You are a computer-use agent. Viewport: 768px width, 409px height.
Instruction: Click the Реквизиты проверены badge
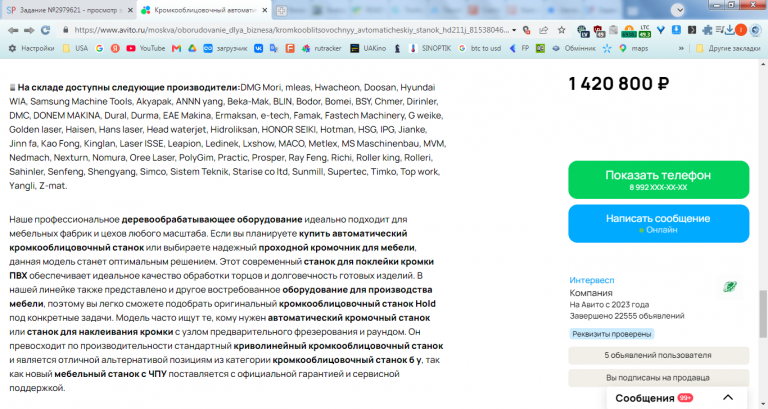point(612,334)
